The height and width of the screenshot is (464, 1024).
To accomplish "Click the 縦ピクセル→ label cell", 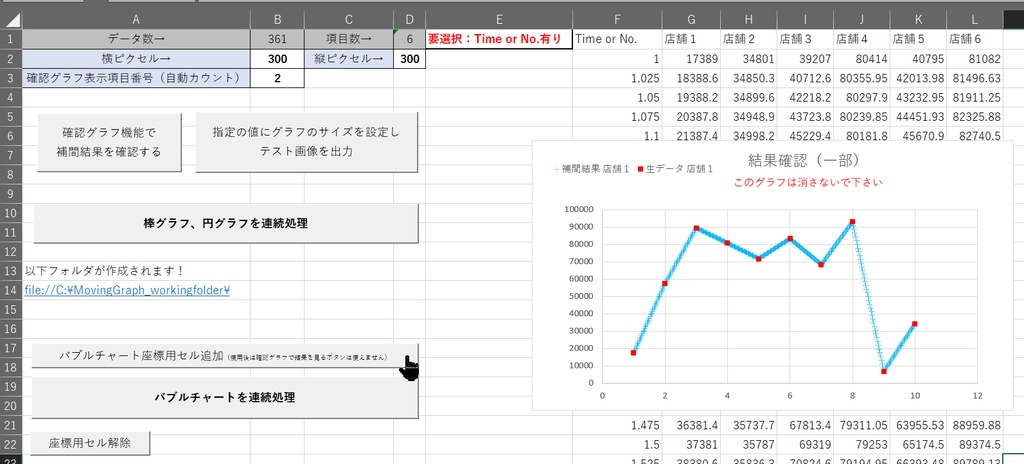I will 349,59.
